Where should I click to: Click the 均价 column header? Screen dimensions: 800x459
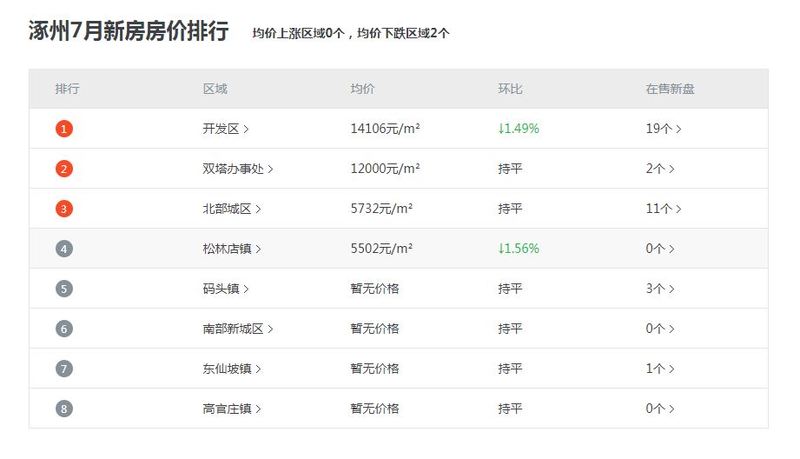(362, 89)
